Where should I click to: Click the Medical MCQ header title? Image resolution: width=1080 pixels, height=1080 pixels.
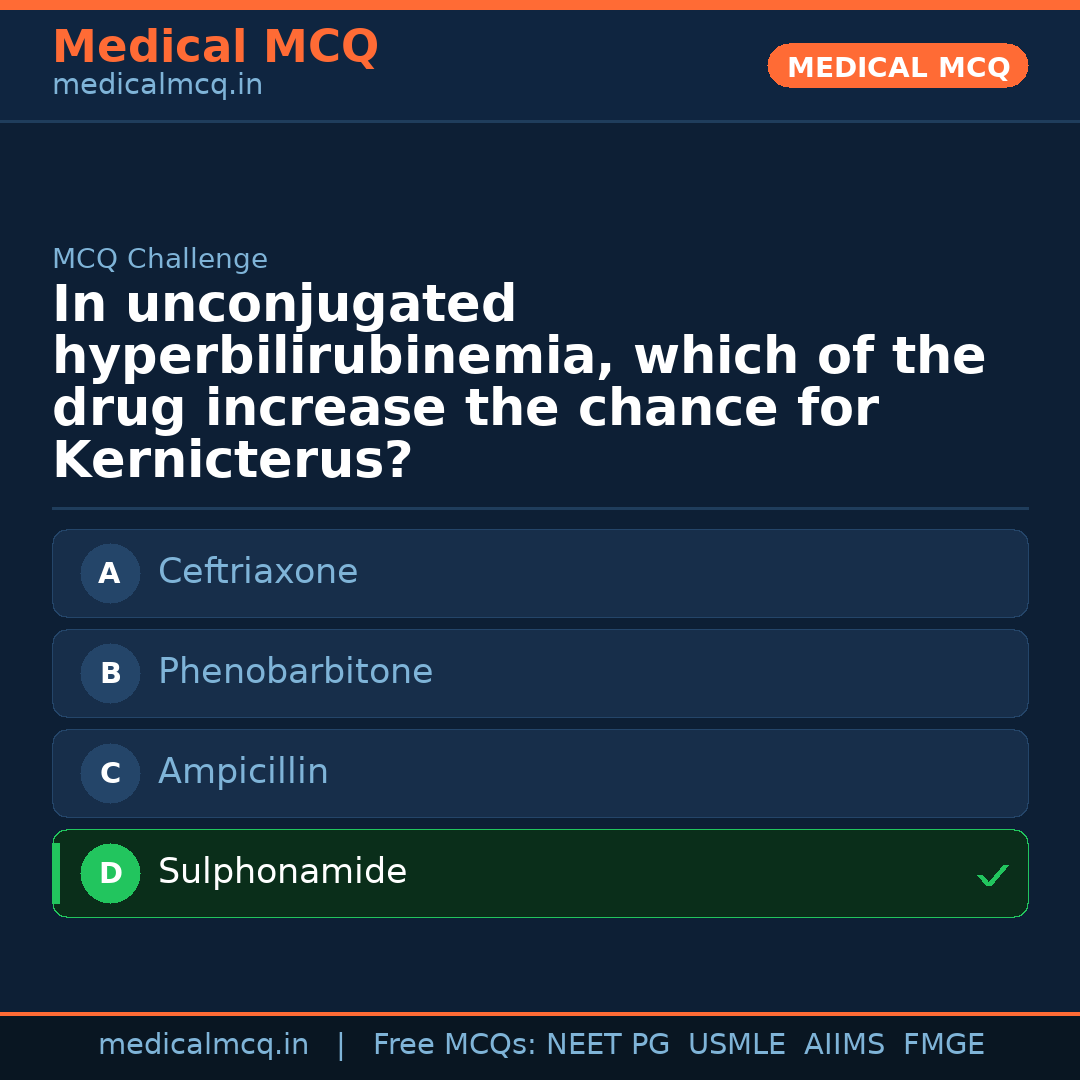click(215, 47)
